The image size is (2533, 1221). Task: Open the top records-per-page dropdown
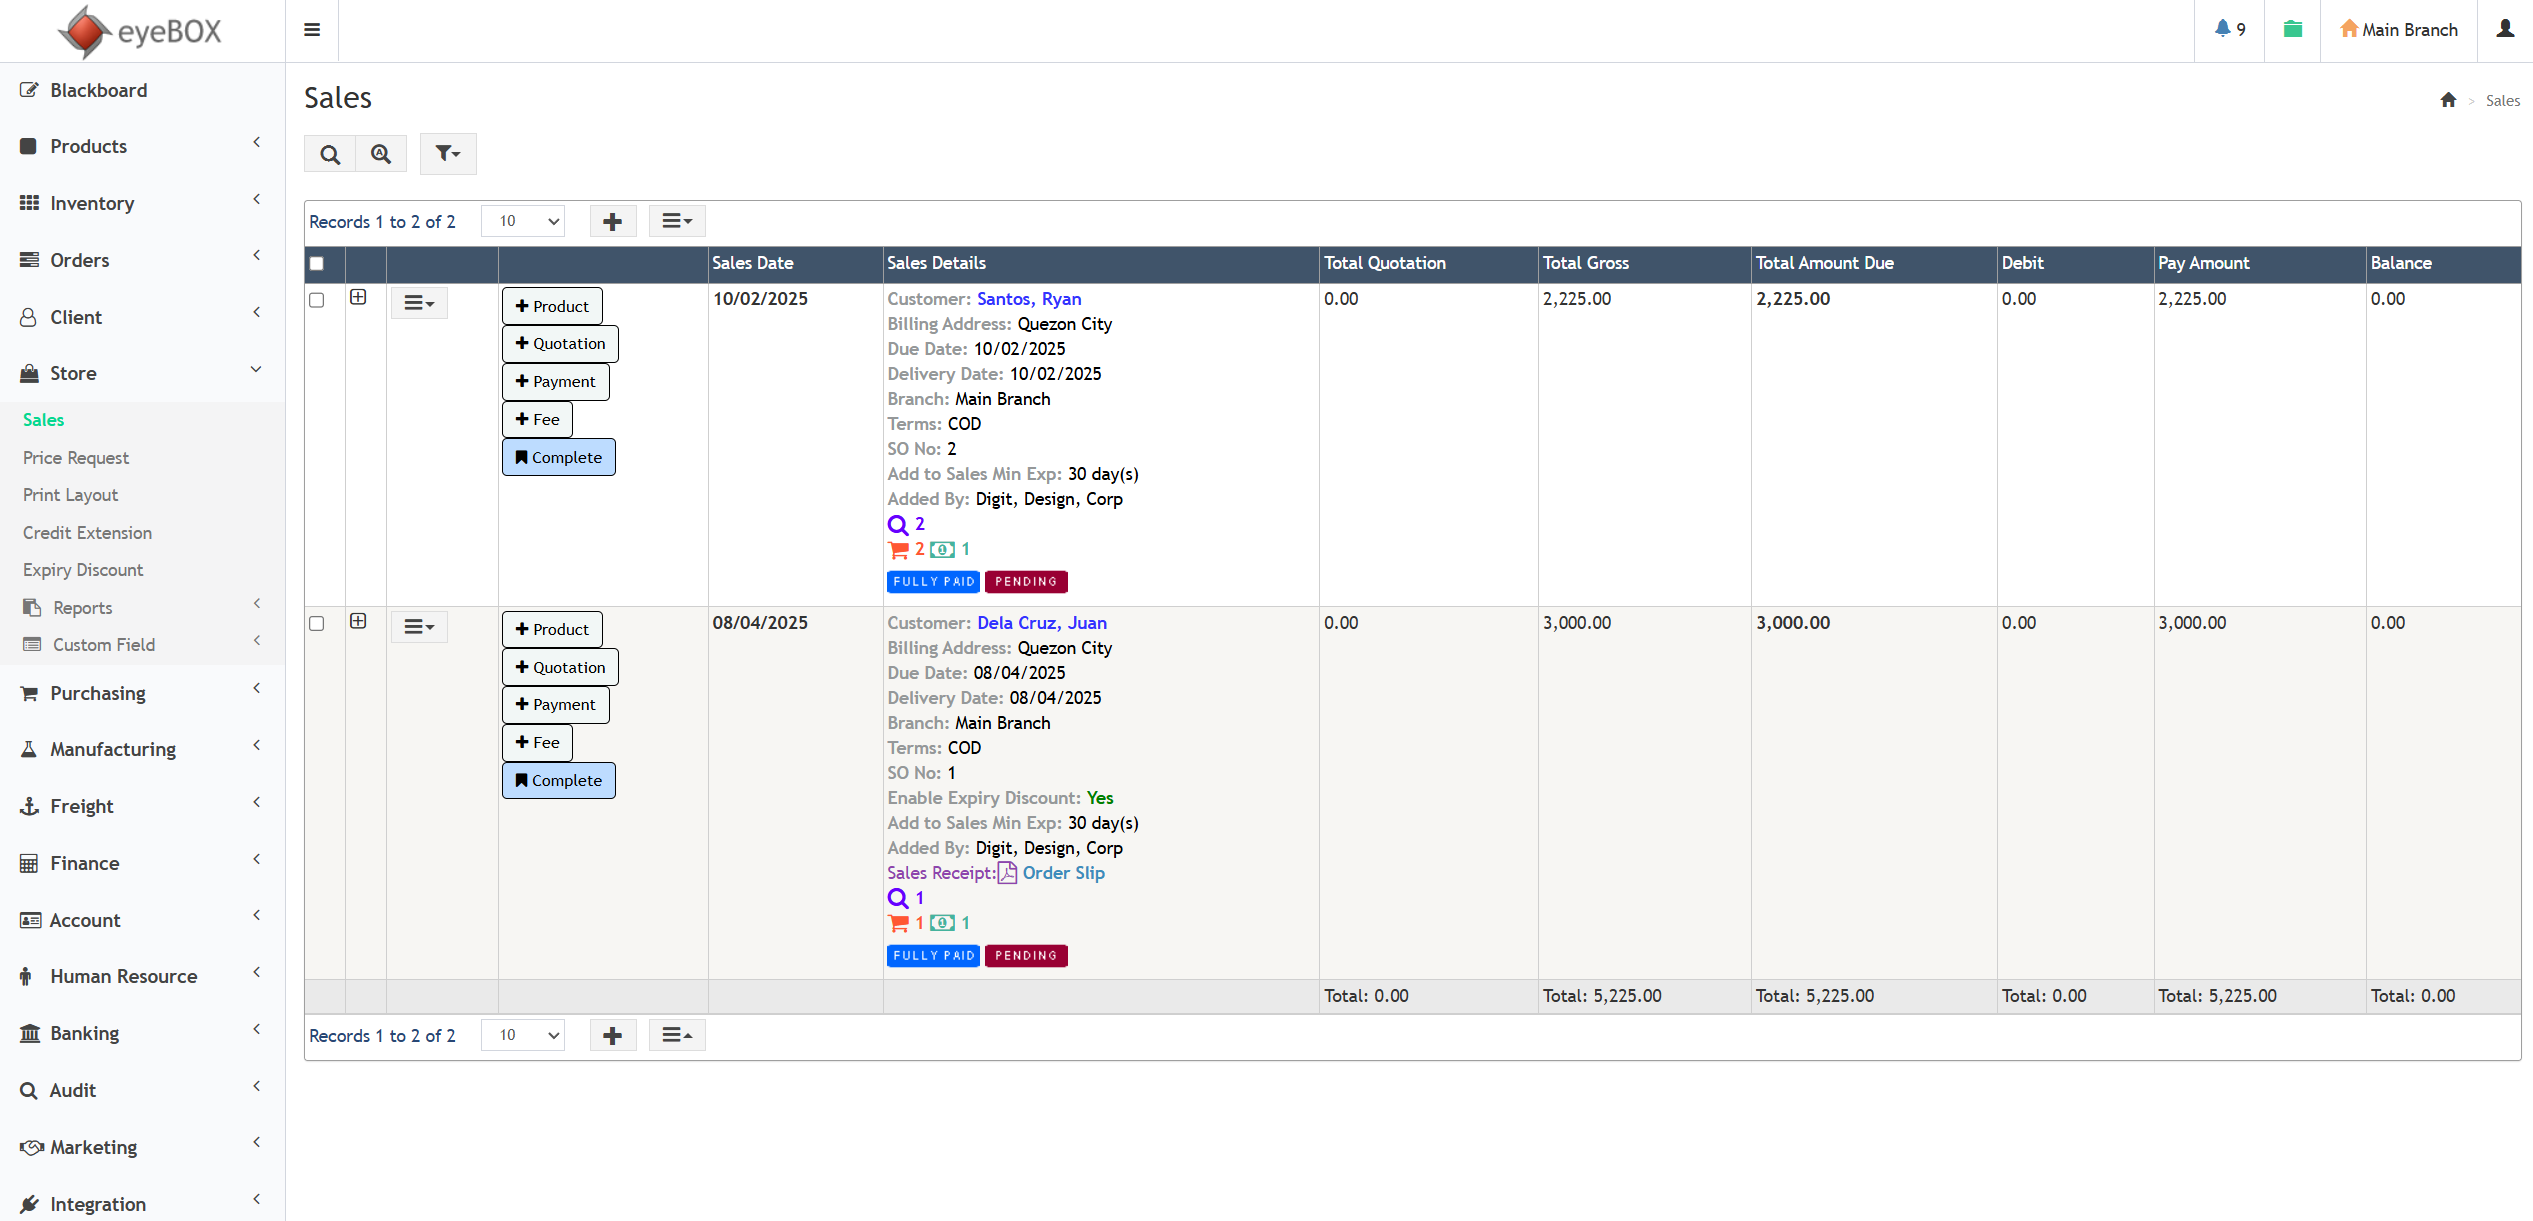[523, 221]
